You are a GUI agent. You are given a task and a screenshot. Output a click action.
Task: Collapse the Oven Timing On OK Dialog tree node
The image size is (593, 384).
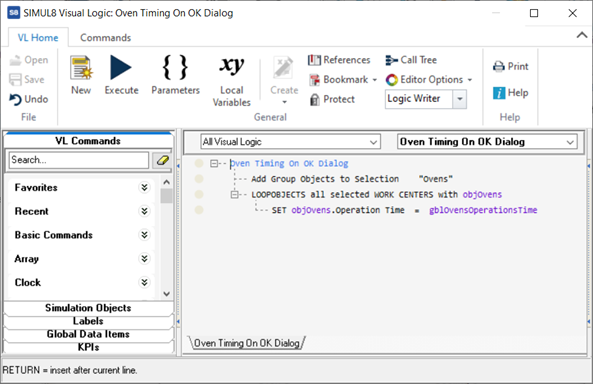pyautogui.click(x=214, y=163)
